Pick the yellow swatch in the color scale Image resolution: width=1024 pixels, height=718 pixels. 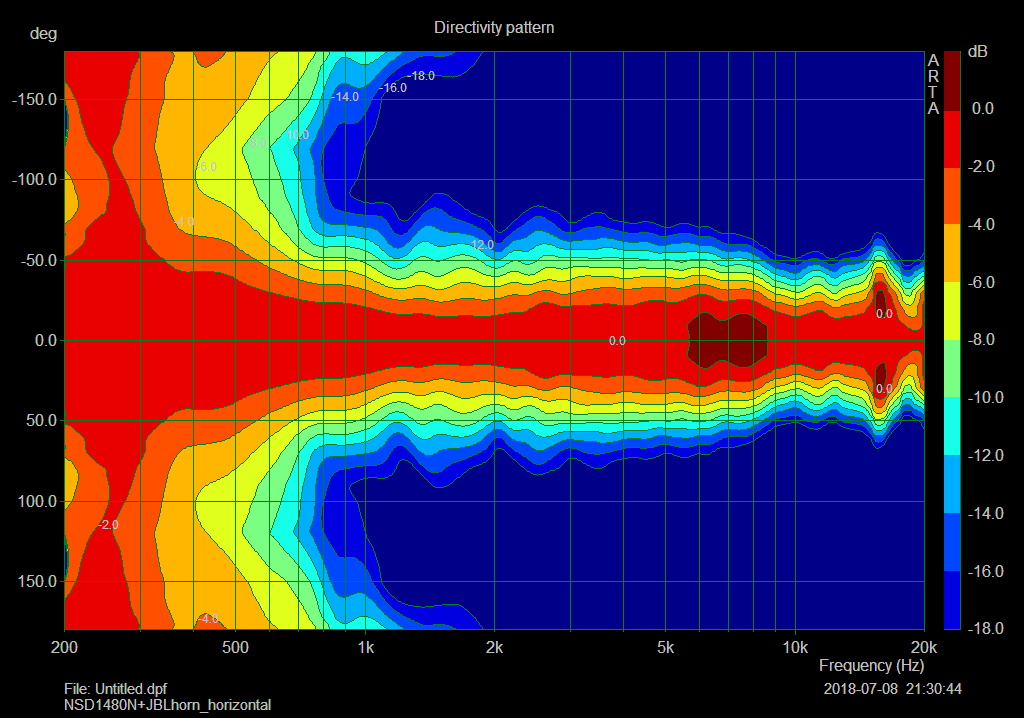point(952,311)
